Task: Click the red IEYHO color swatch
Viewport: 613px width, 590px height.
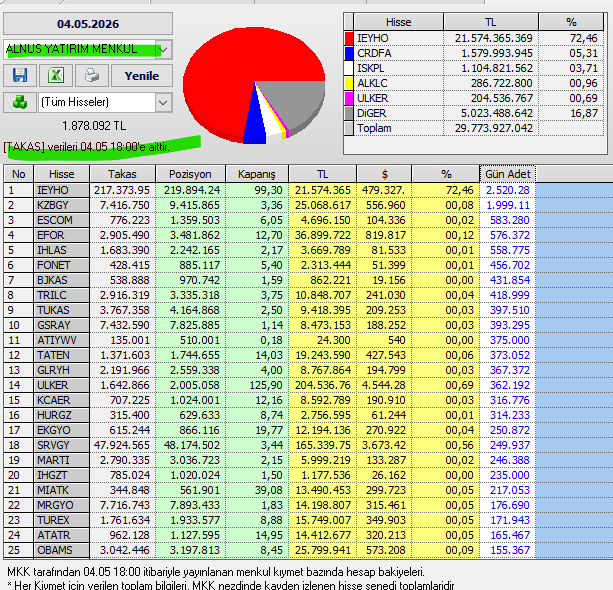Action: (349, 38)
